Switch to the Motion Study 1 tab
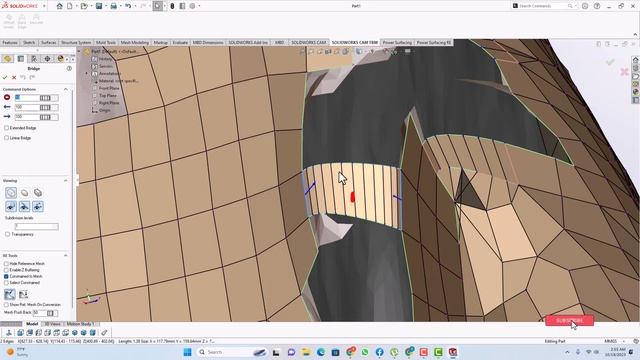640x360 pixels. (80, 324)
